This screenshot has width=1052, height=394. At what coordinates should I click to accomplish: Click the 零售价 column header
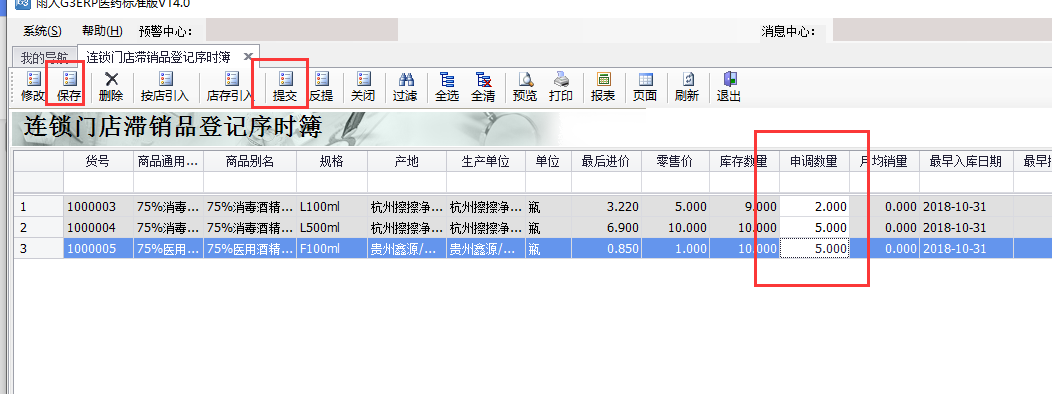tap(675, 161)
